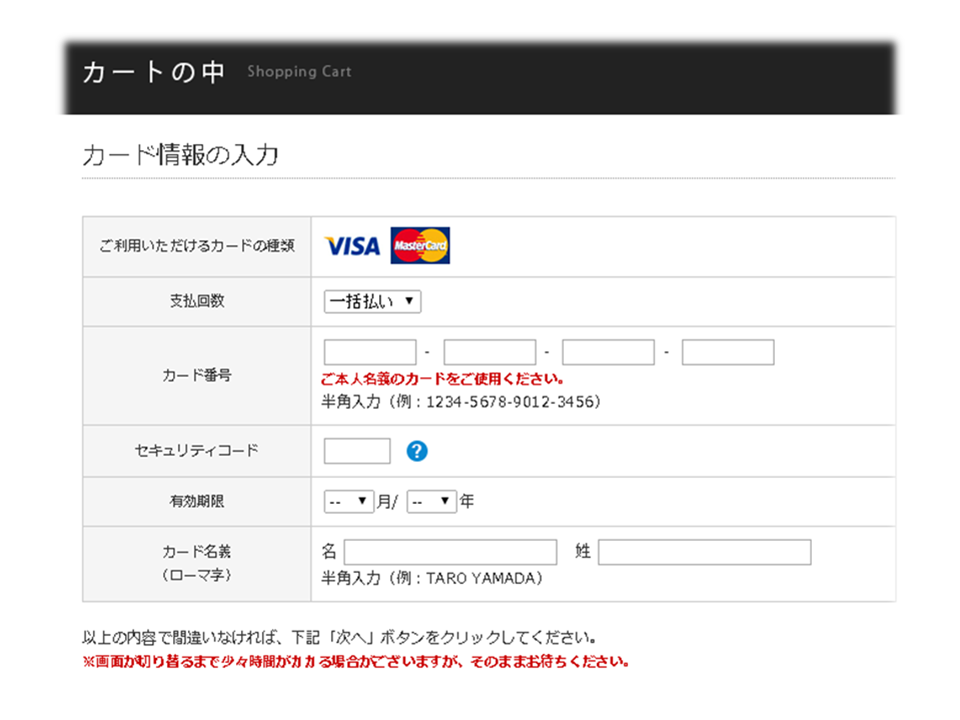Click the ご利用いただけるカードの種類 label
The height and width of the screenshot is (720, 960).
point(197,246)
